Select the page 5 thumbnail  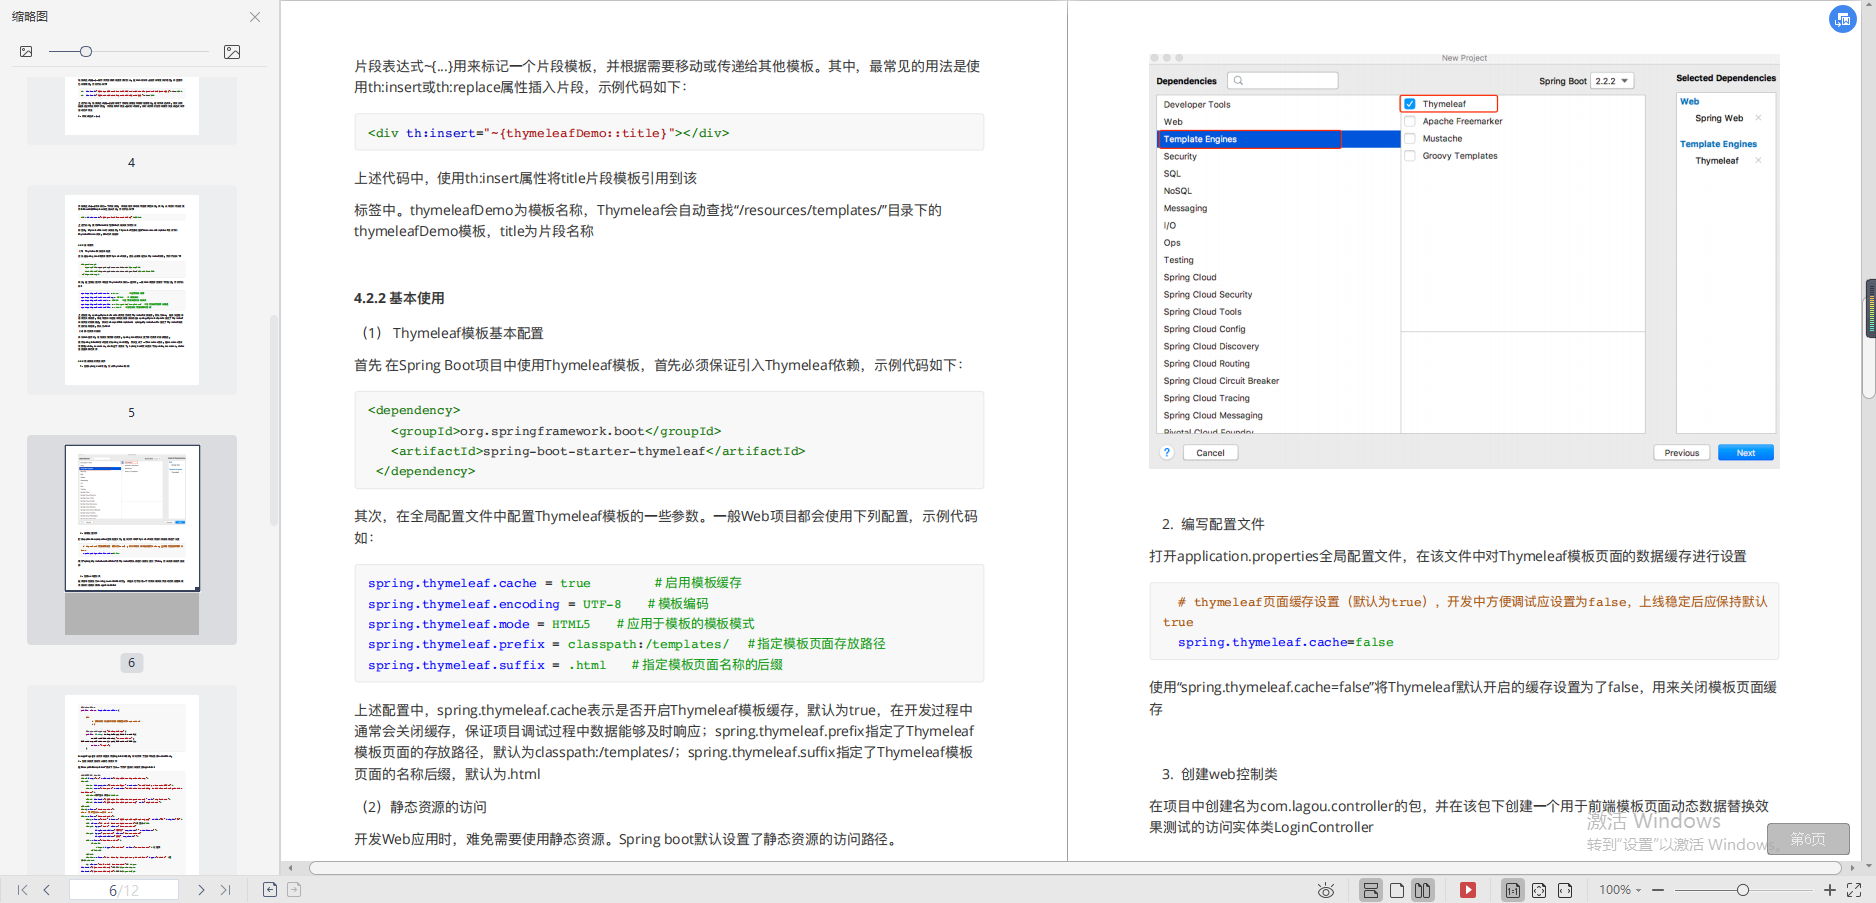(132, 290)
